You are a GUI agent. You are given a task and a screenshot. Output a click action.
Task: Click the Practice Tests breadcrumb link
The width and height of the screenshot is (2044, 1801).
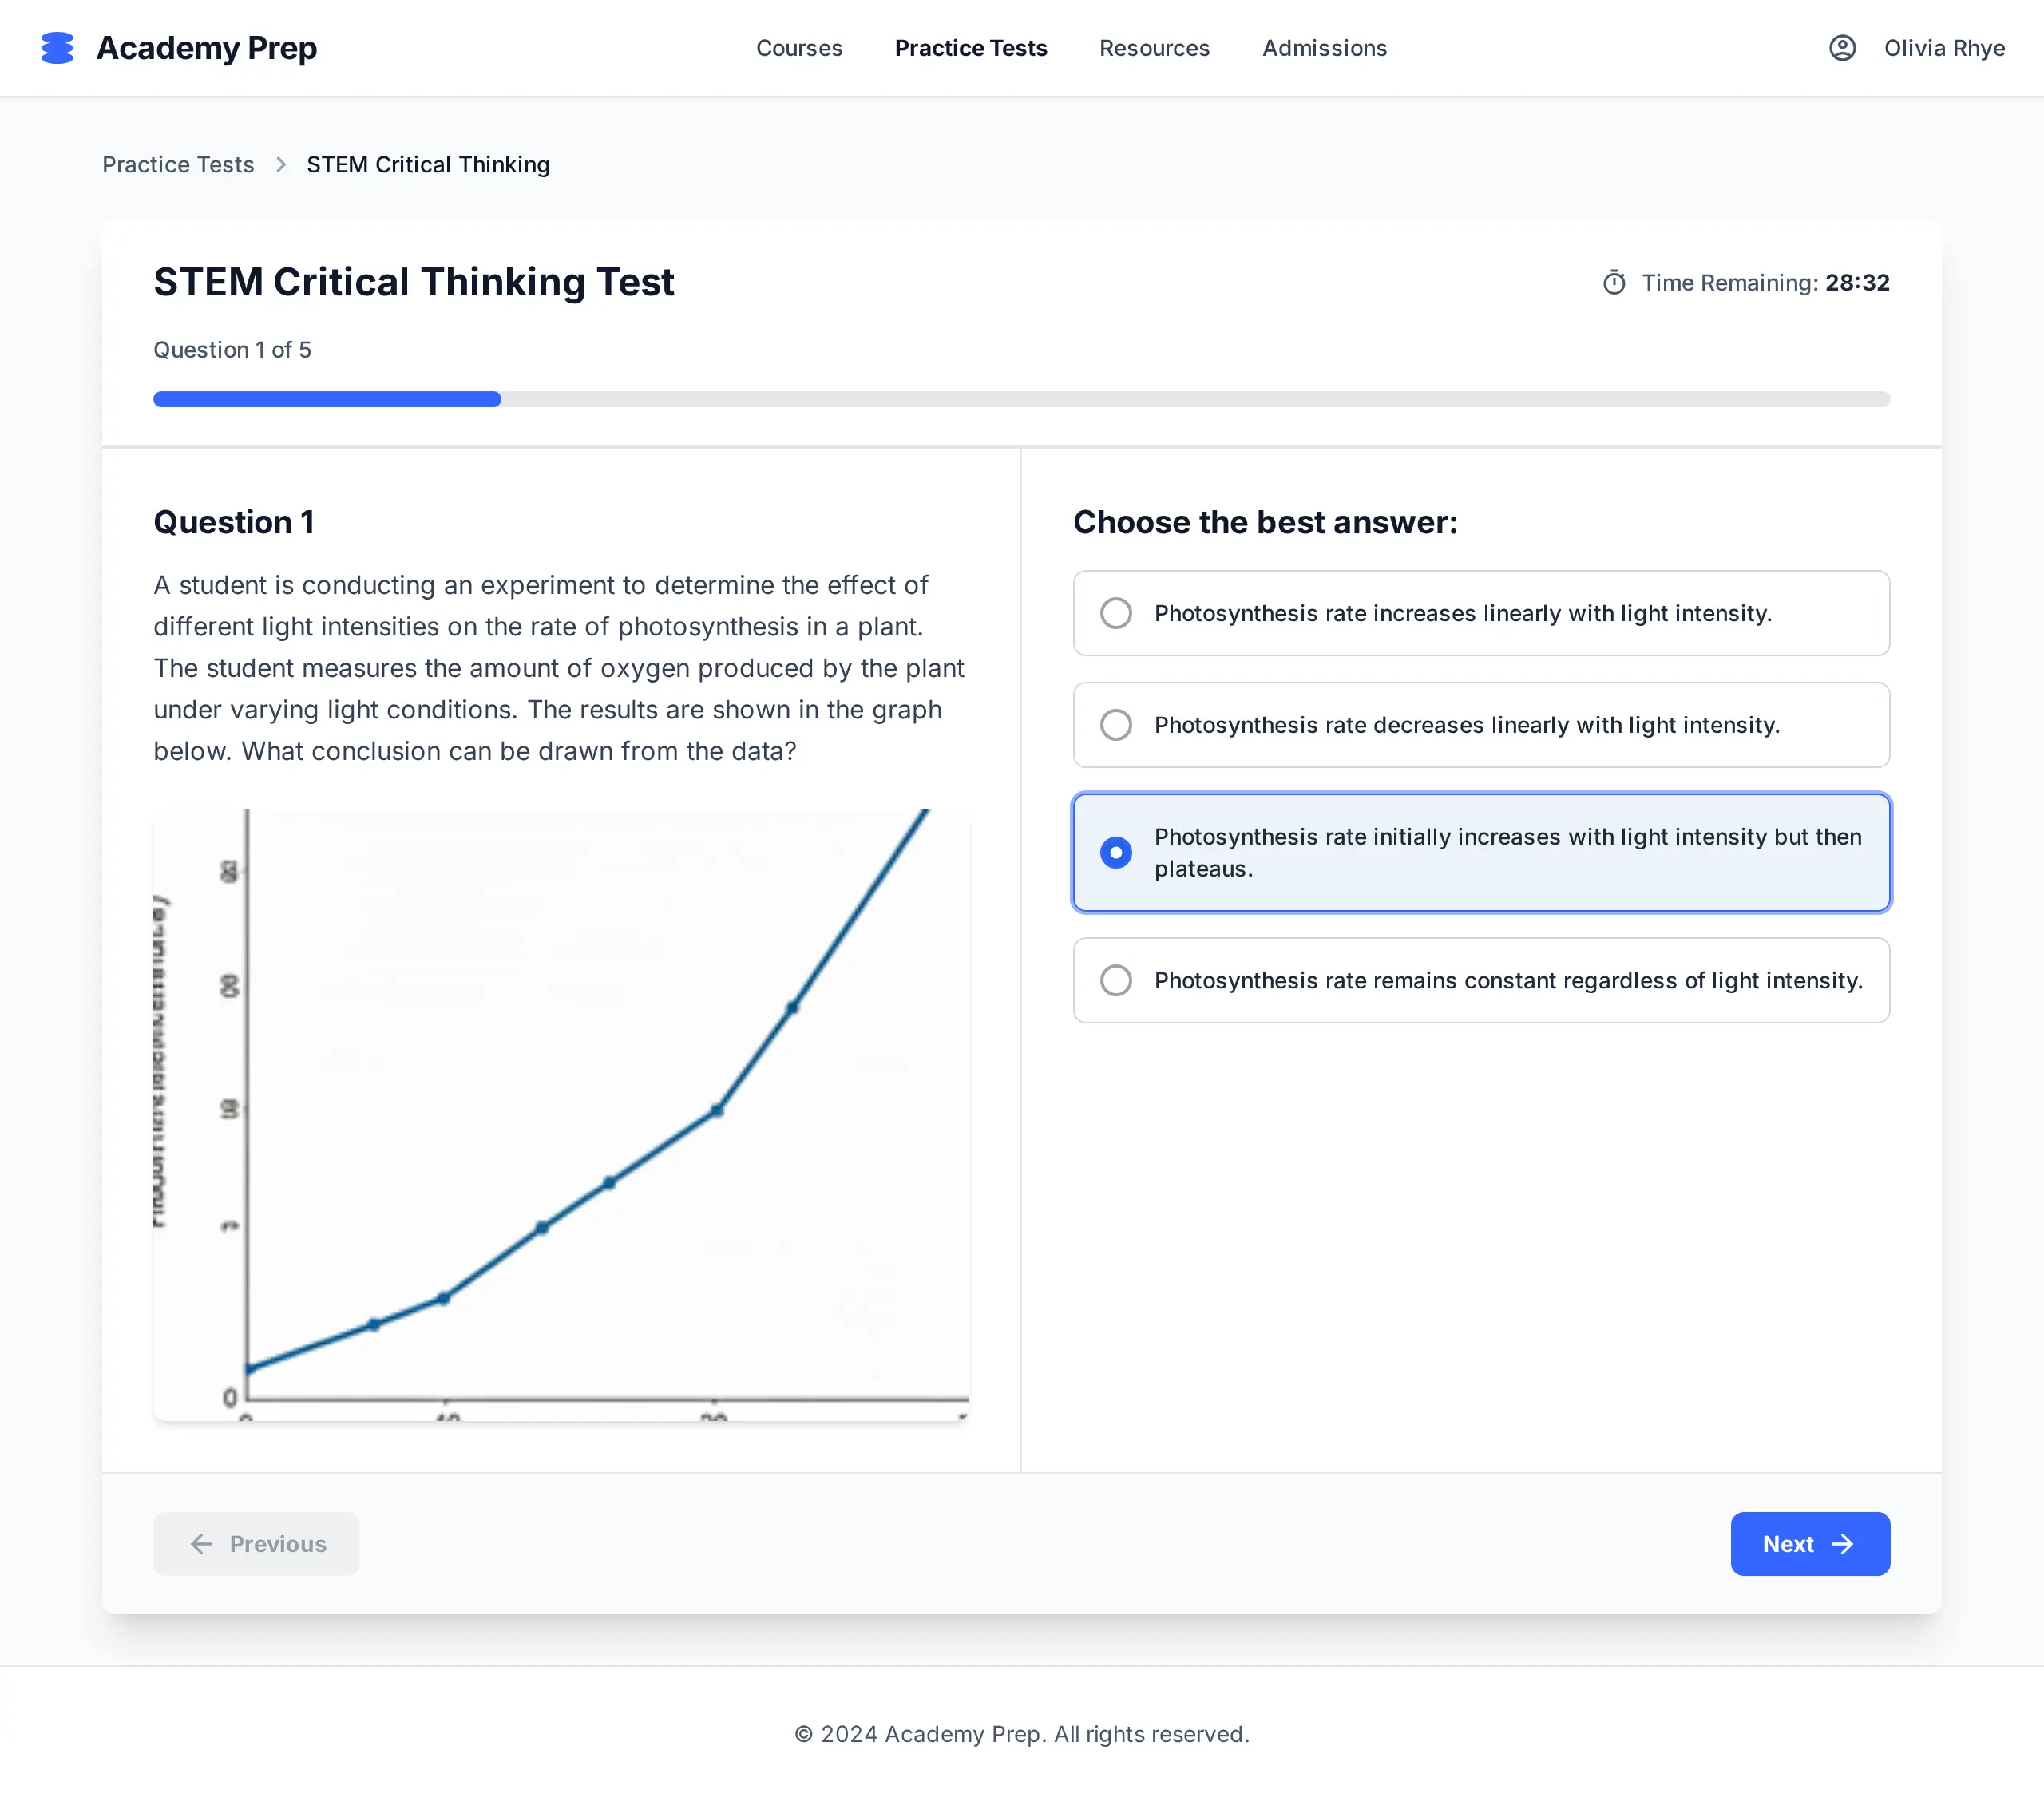[x=178, y=165]
